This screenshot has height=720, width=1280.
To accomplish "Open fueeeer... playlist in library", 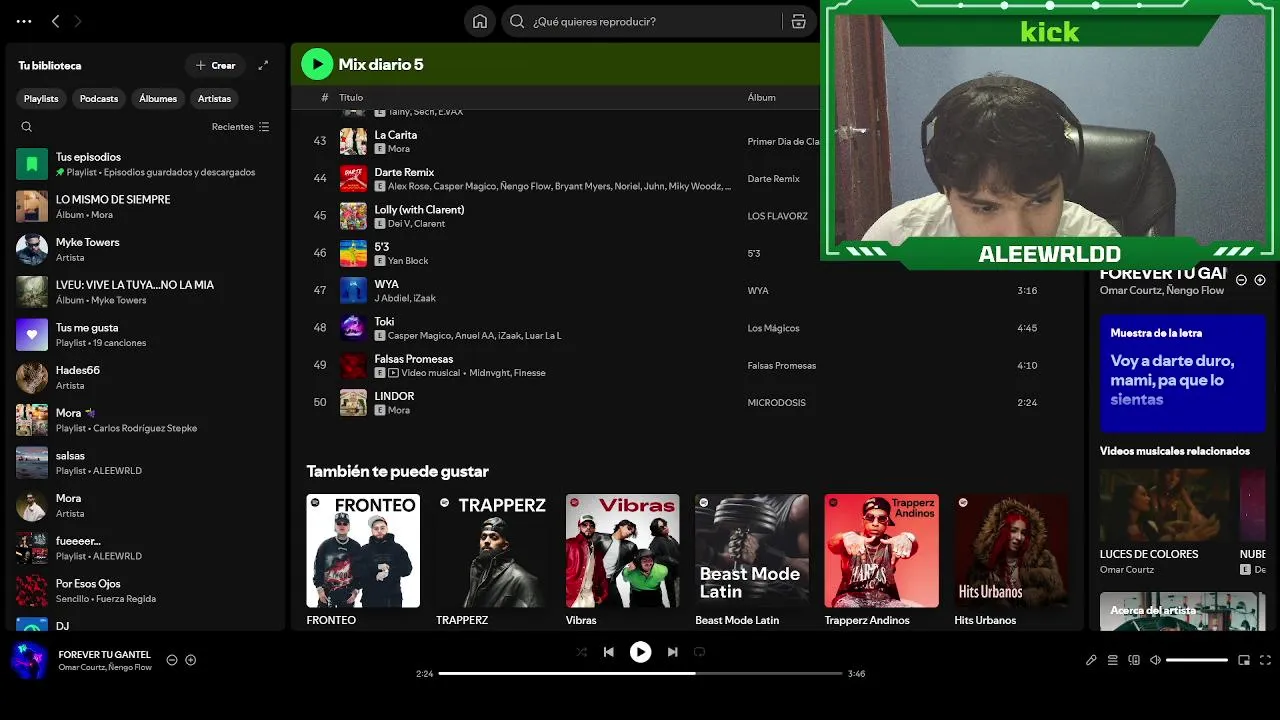I will click(x=145, y=548).
